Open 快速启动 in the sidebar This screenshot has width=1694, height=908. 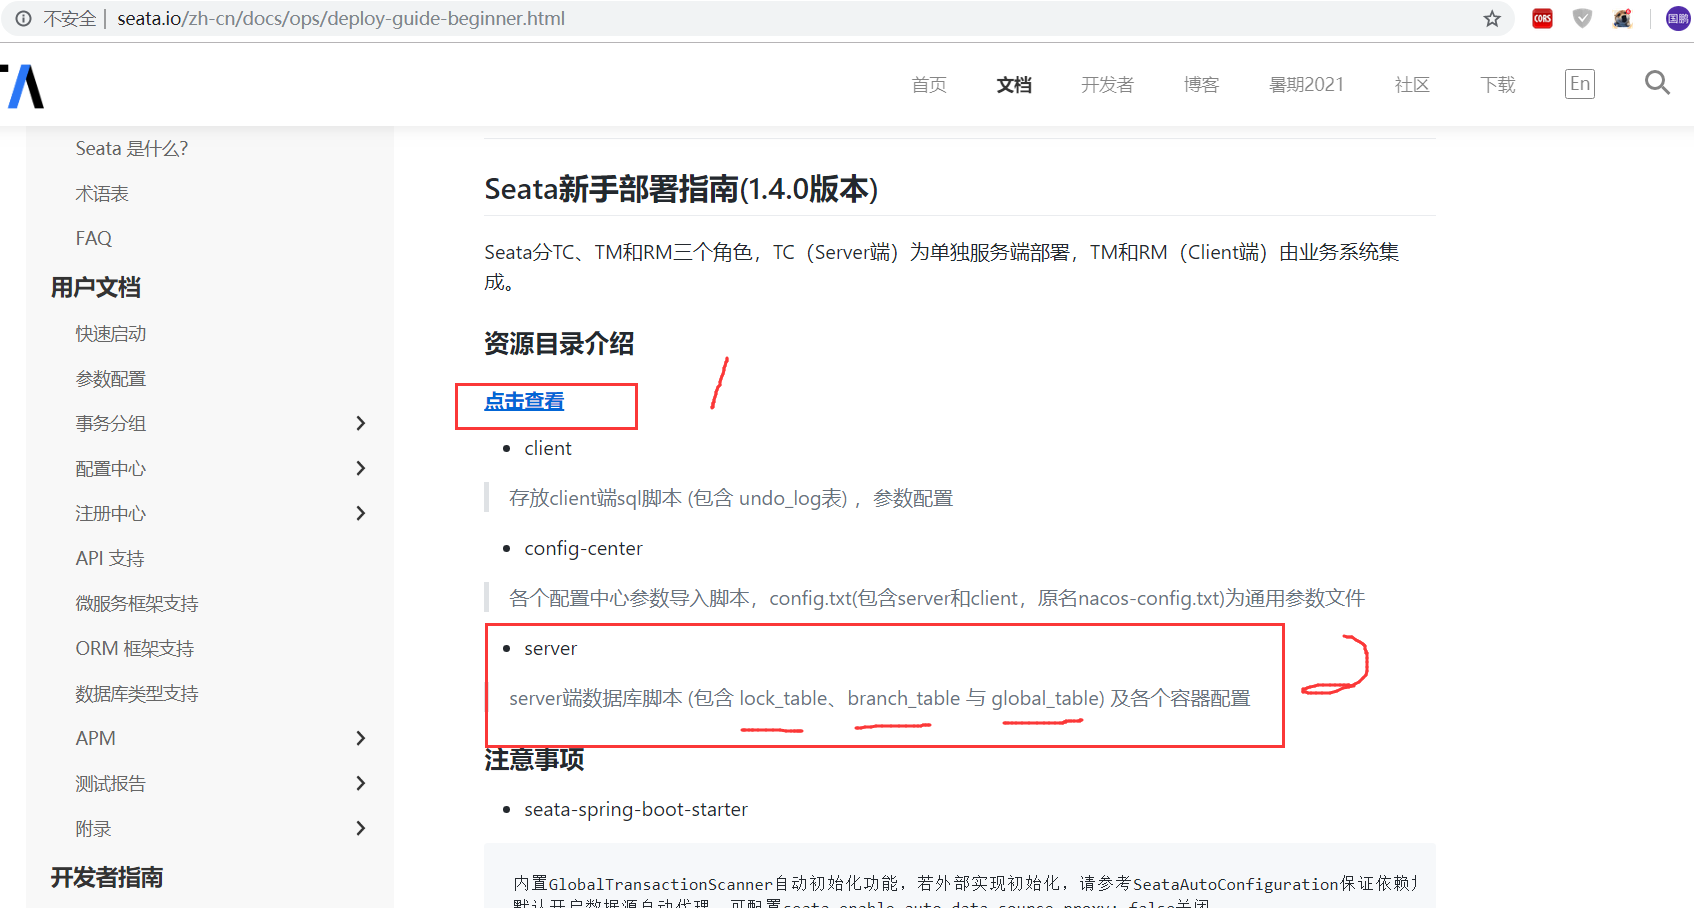click(x=111, y=334)
